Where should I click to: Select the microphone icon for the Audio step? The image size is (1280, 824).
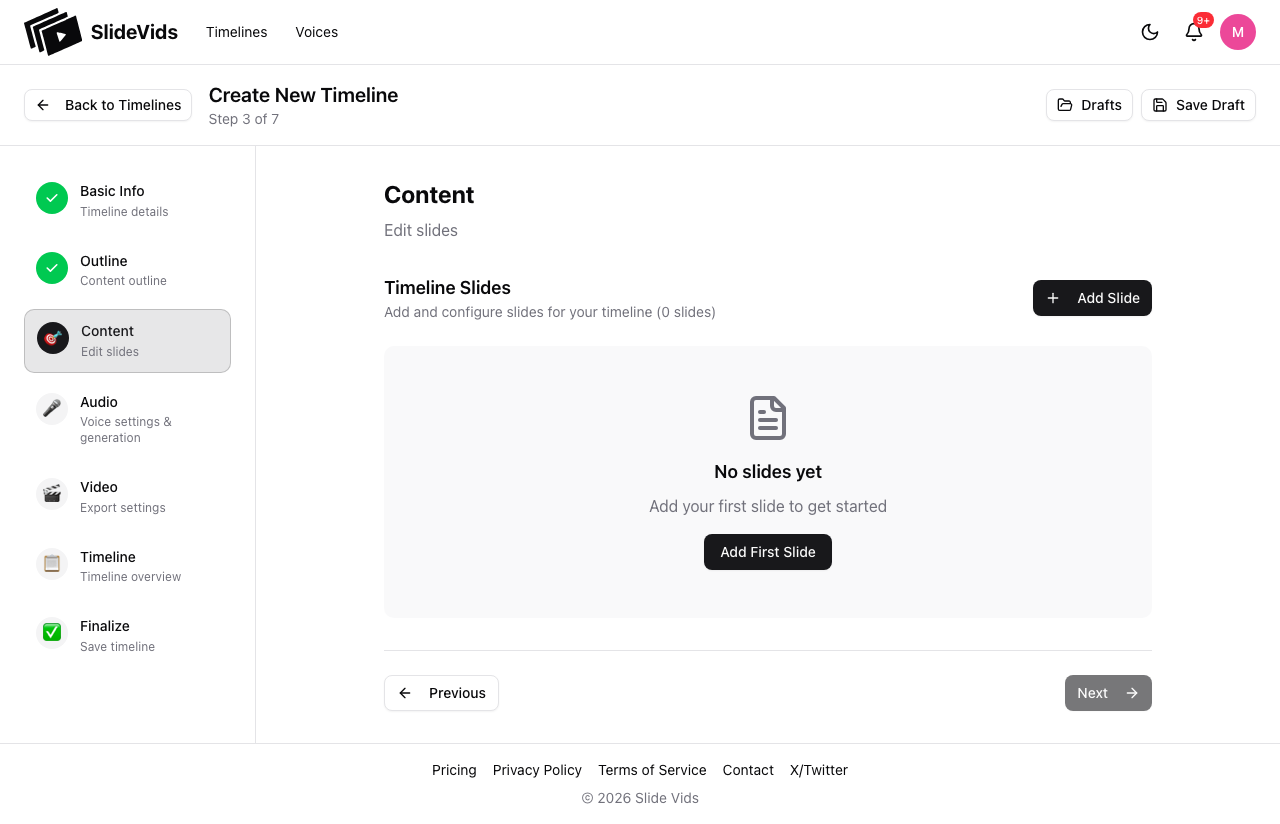(x=52, y=409)
